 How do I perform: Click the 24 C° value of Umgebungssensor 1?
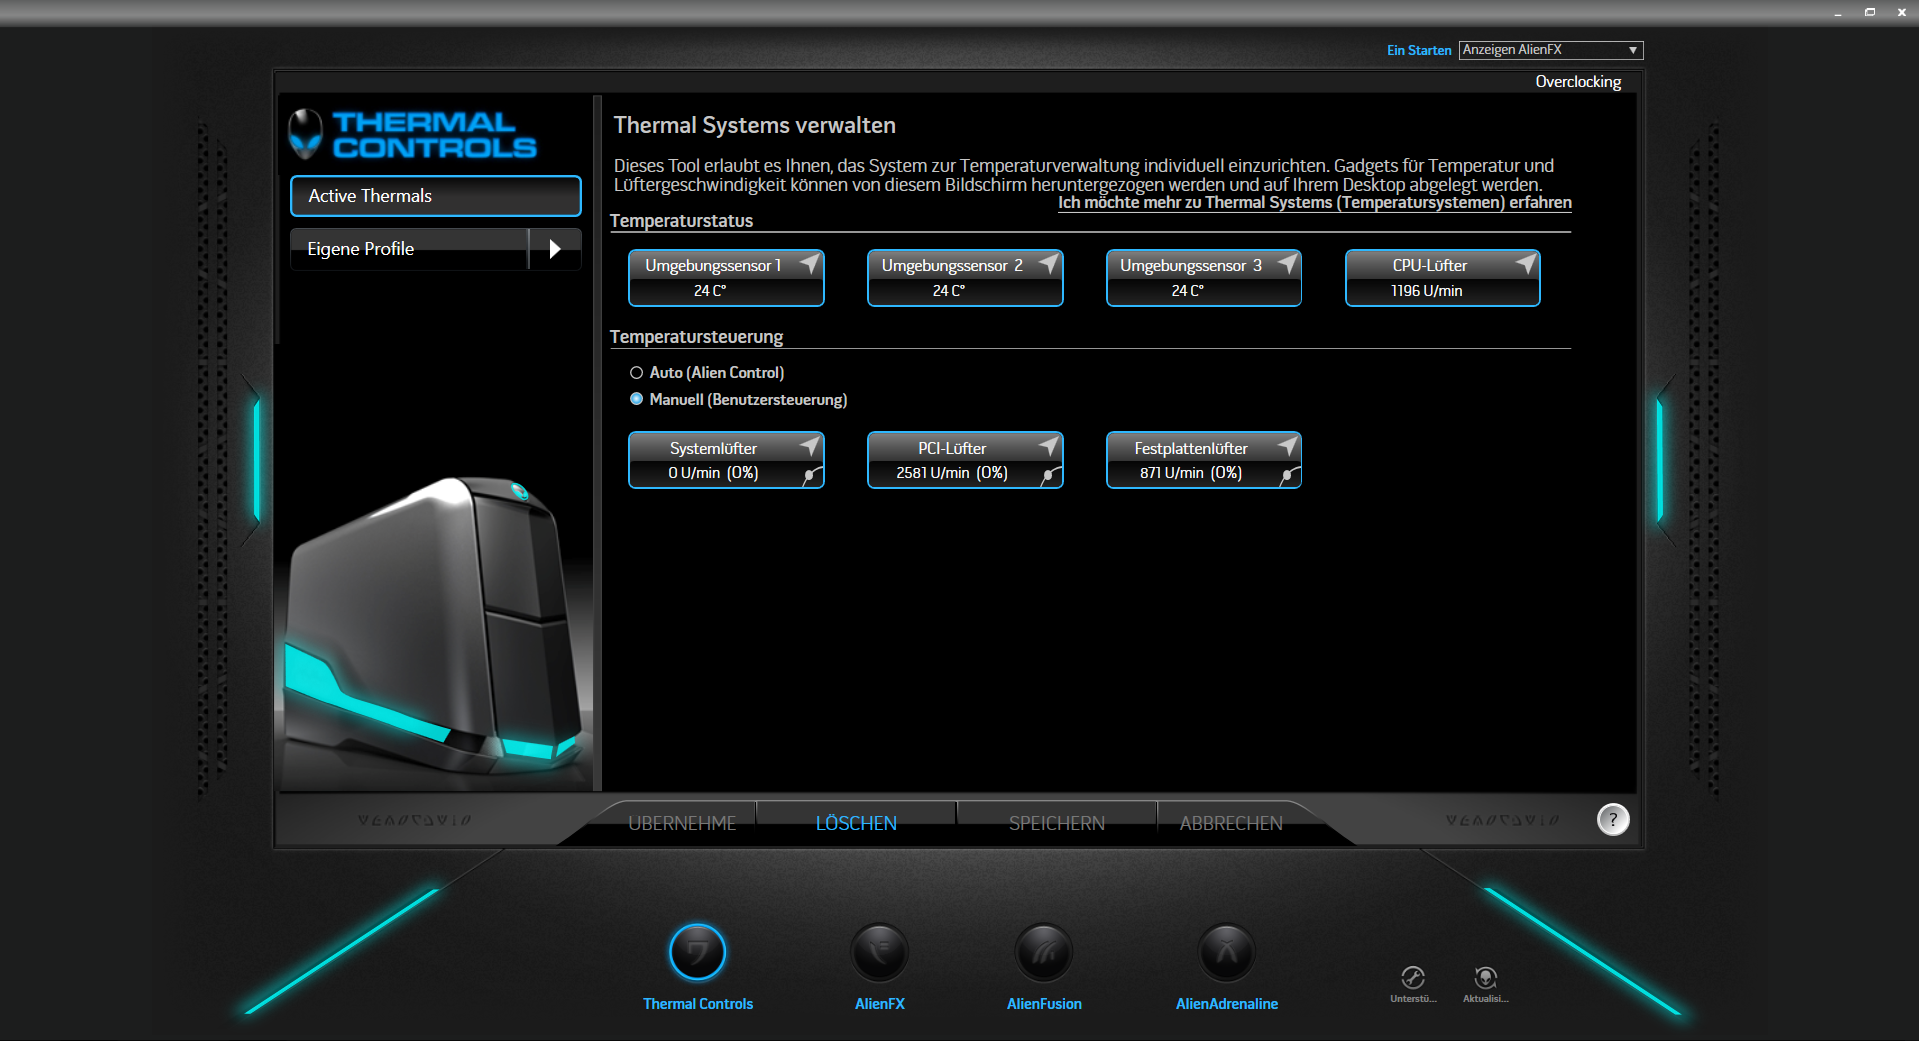pyautogui.click(x=710, y=291)
